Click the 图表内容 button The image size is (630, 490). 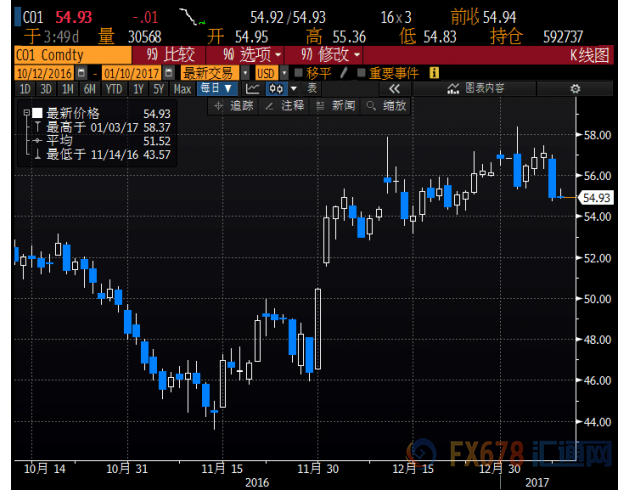point(477,89)
